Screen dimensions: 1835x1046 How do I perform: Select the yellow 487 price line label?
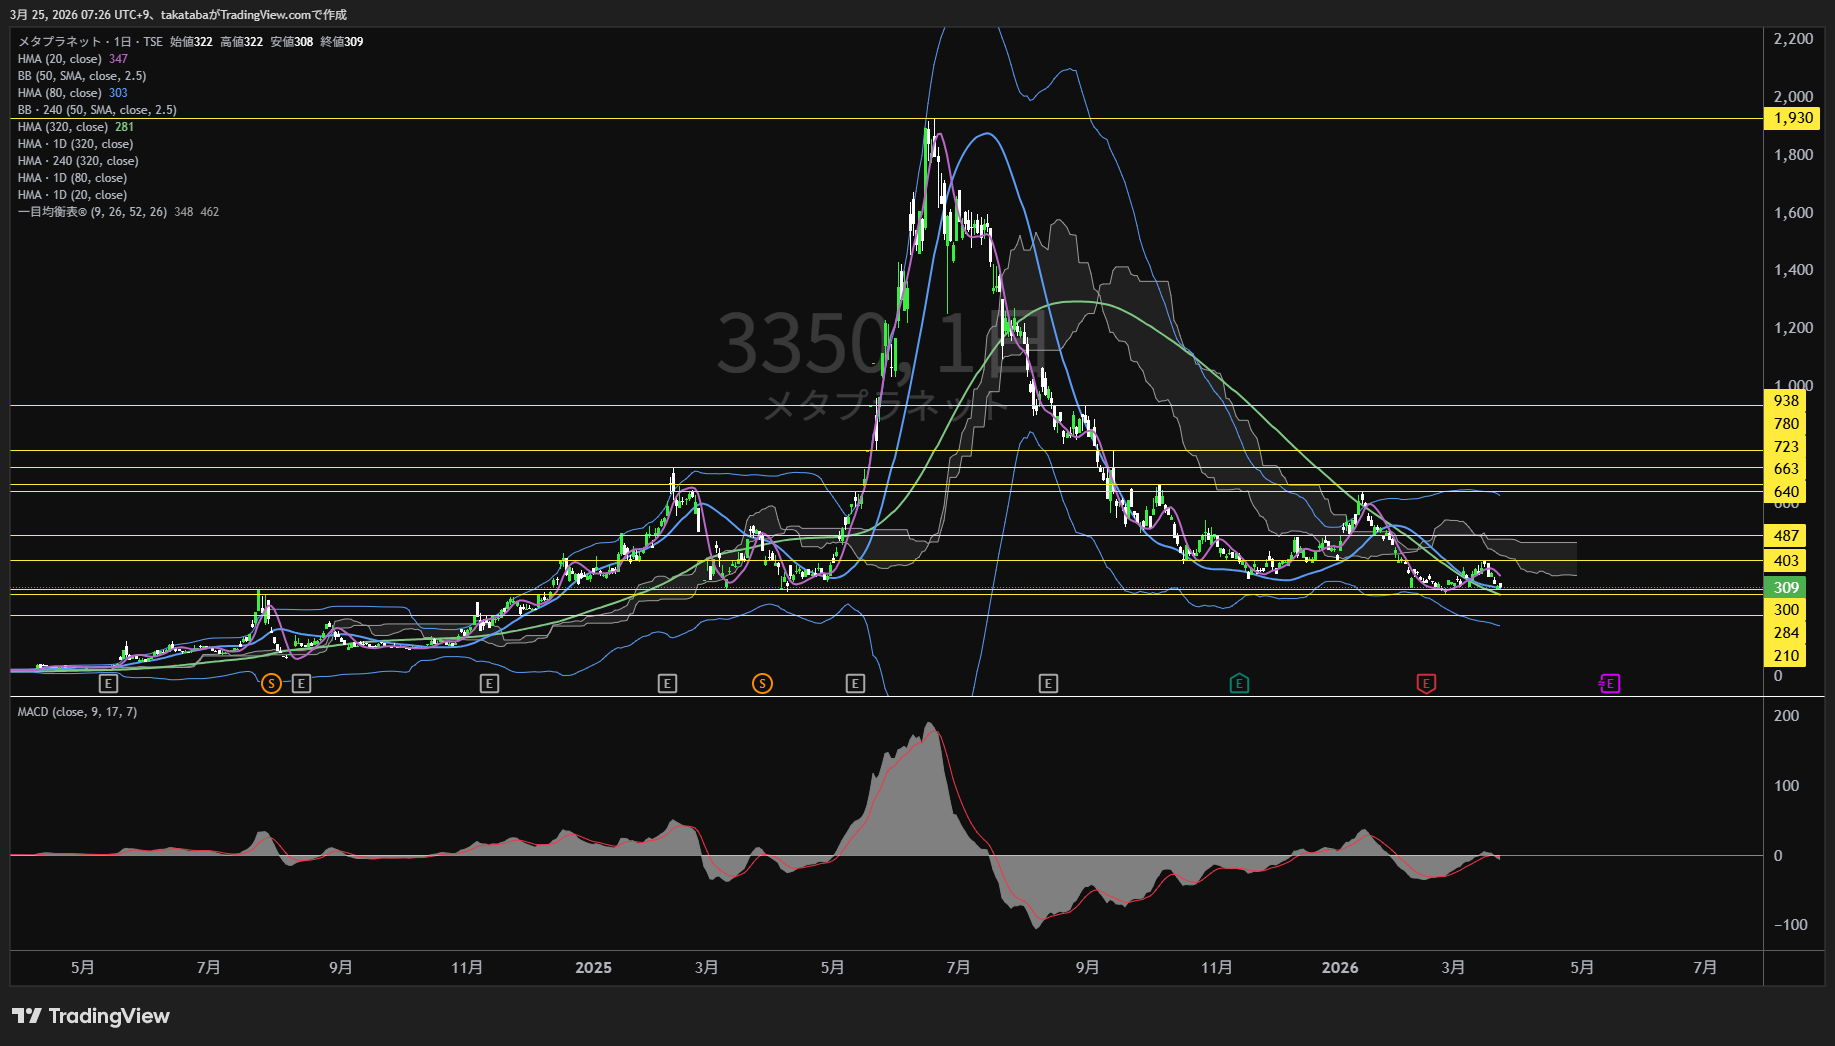(x=1786, y=536)
